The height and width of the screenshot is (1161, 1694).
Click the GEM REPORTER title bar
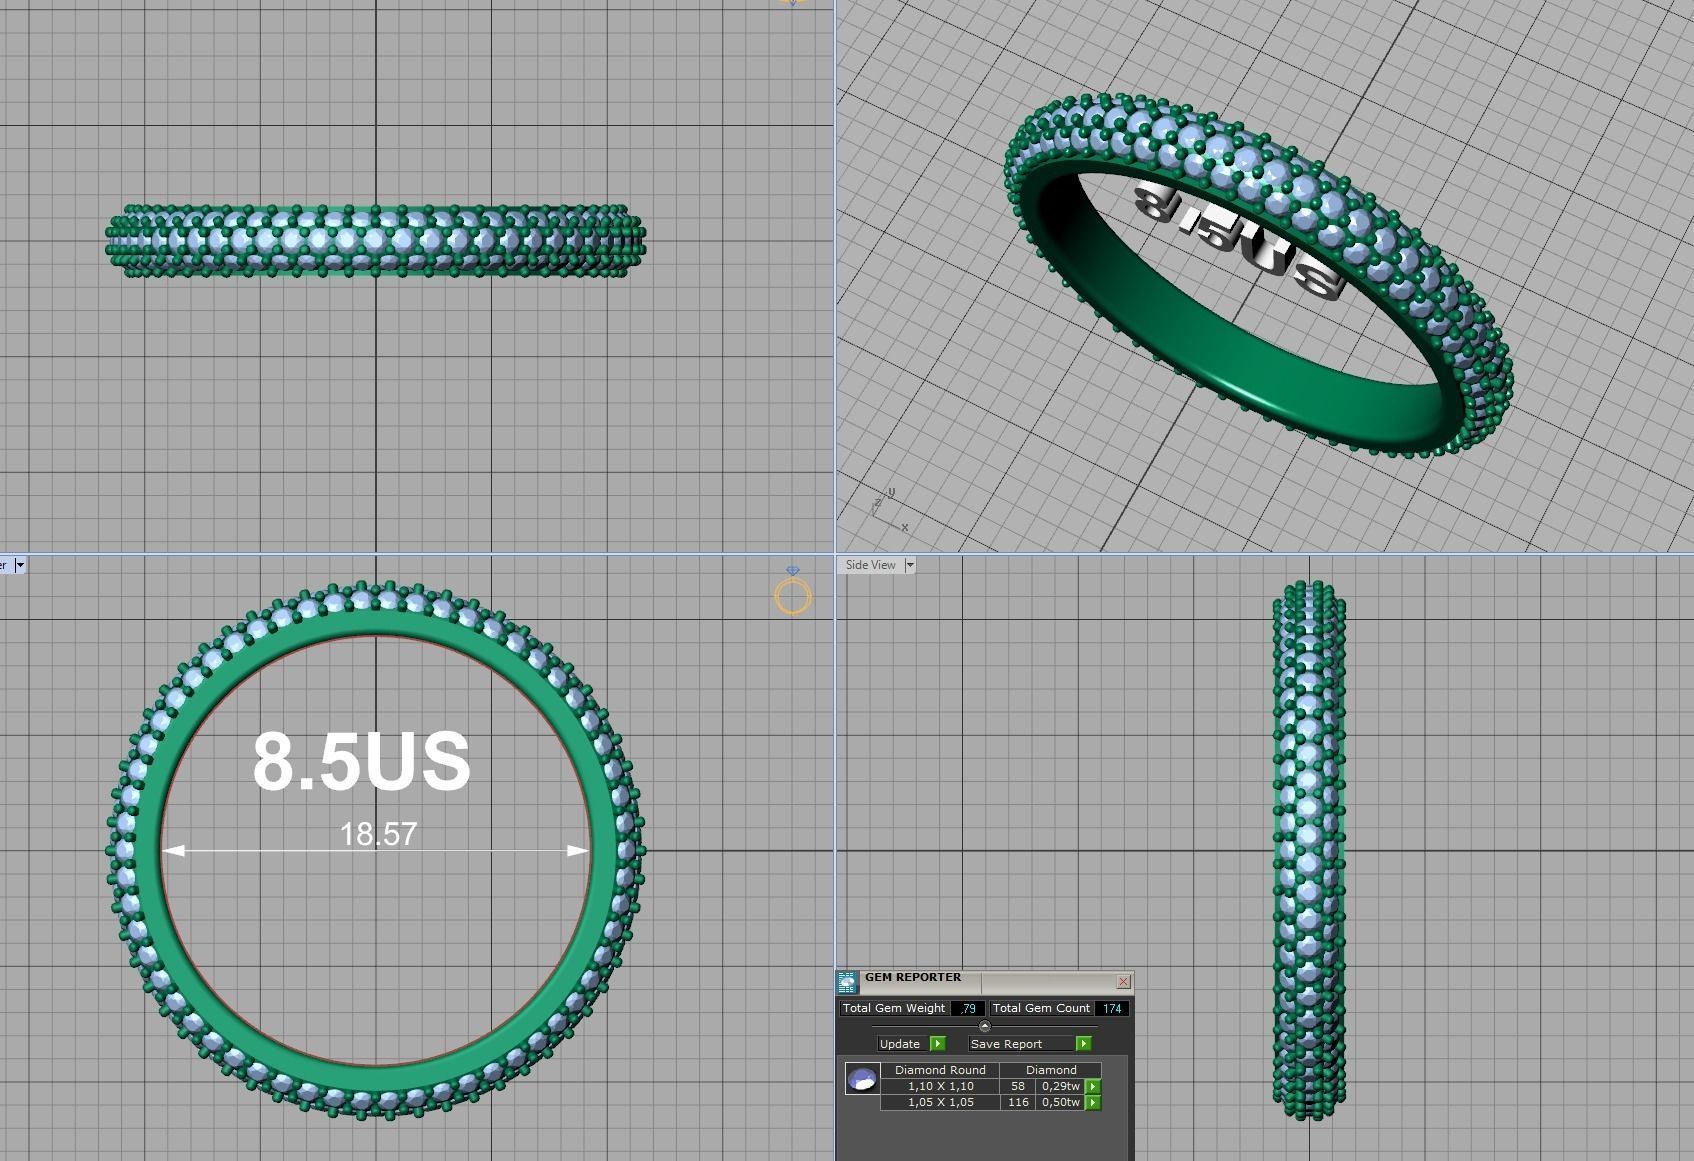pyautogui.click(x=985, y=980)
